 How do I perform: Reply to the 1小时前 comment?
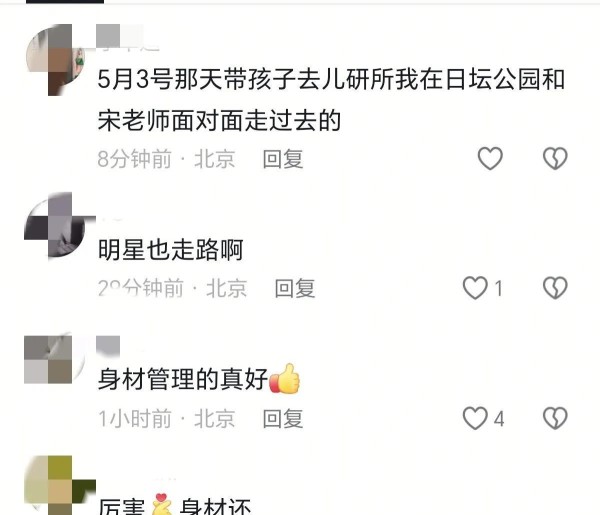point(283,418)
